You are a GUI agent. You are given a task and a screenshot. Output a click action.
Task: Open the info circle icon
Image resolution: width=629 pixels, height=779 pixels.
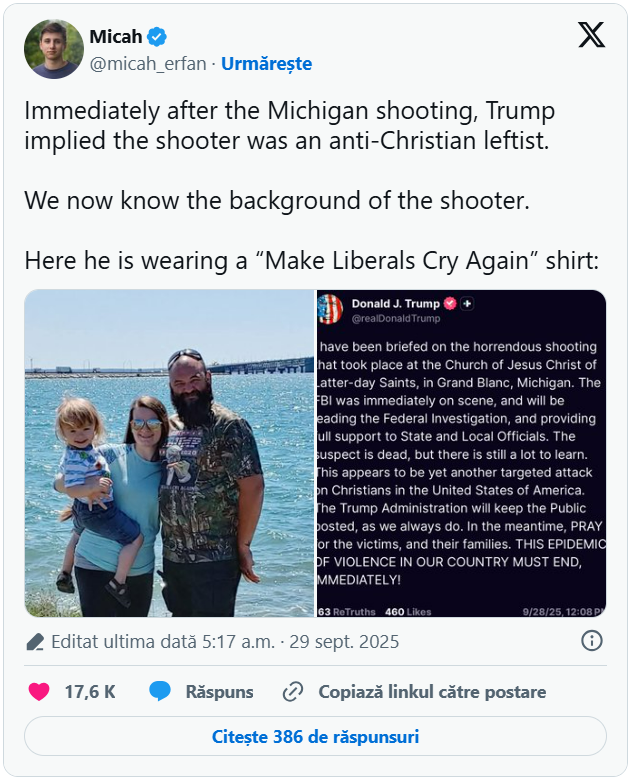[591, 641]
